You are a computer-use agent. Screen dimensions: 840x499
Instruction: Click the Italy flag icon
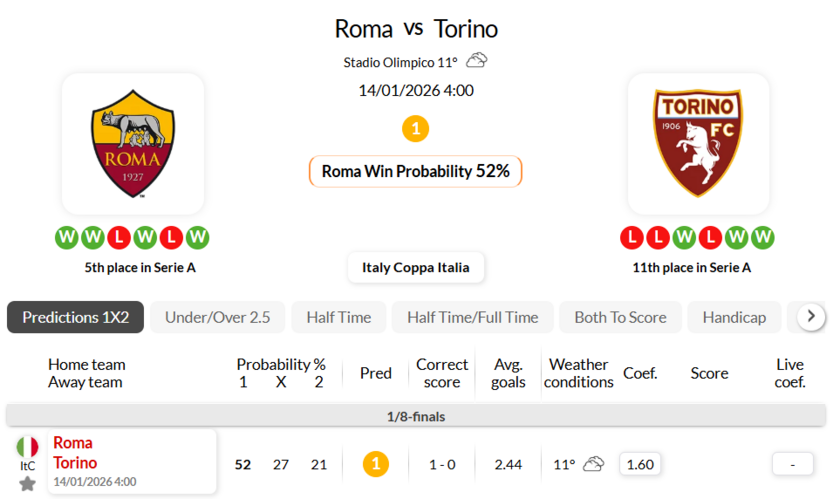pos(28,447)
